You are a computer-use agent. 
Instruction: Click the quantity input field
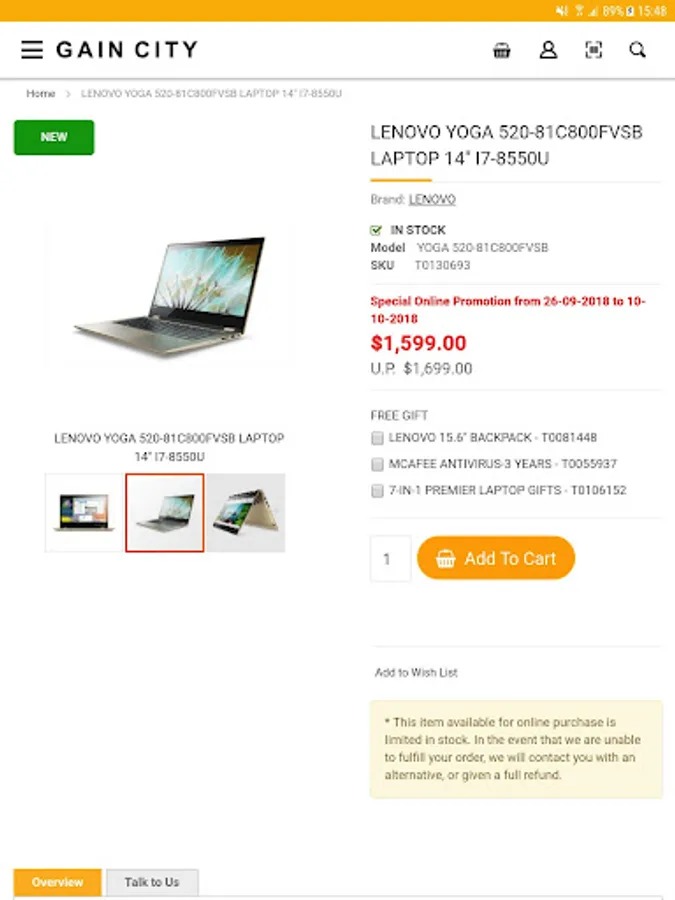pyautogui.click(x=390, y=558)
